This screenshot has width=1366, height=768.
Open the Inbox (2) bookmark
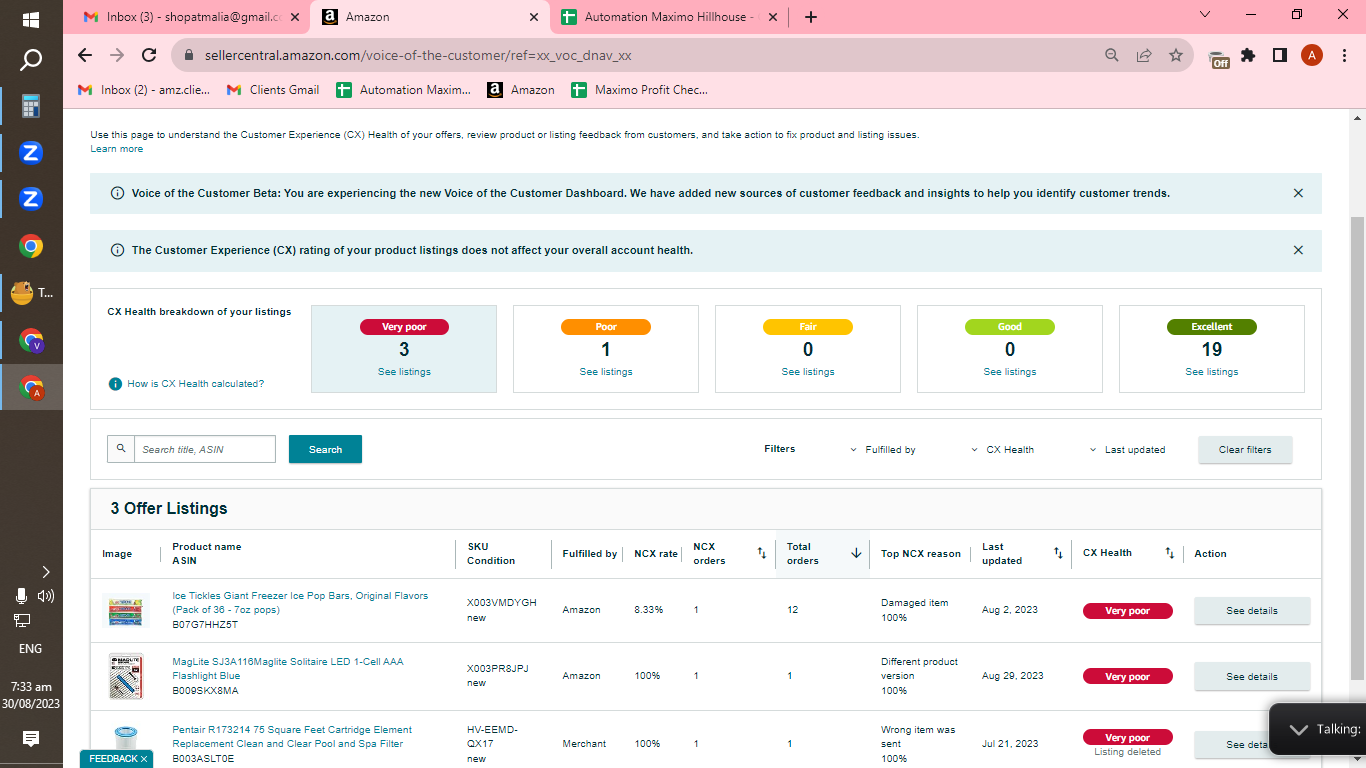144,90
